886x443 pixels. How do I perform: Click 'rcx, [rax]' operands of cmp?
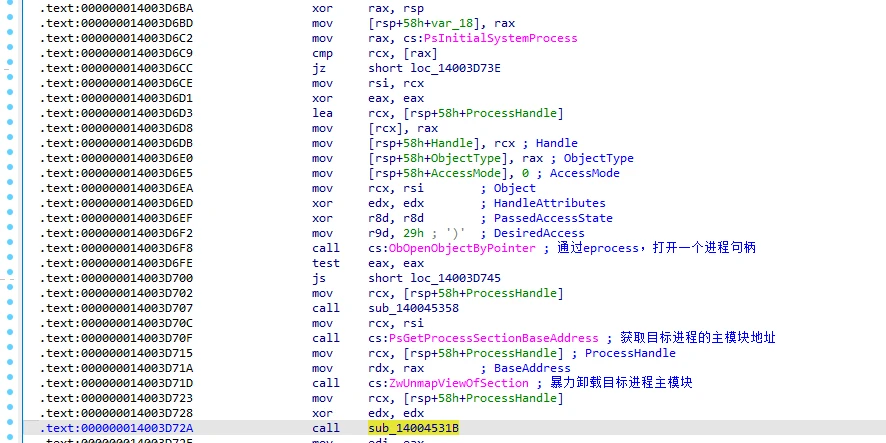pos(402,54)
